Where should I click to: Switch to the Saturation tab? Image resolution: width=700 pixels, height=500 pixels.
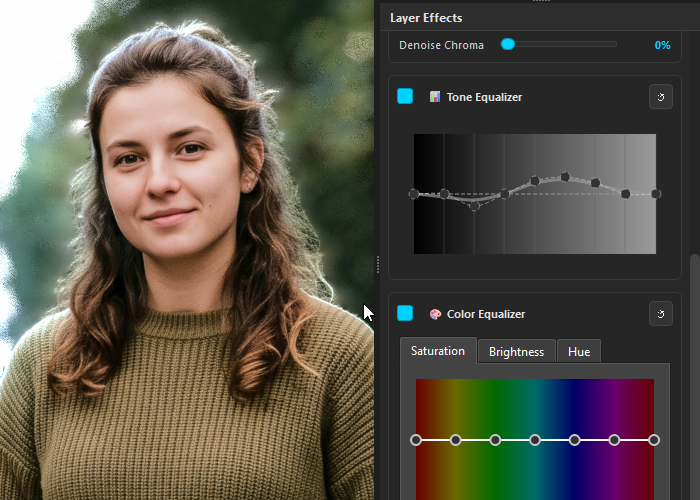click(x=438, y=351)
